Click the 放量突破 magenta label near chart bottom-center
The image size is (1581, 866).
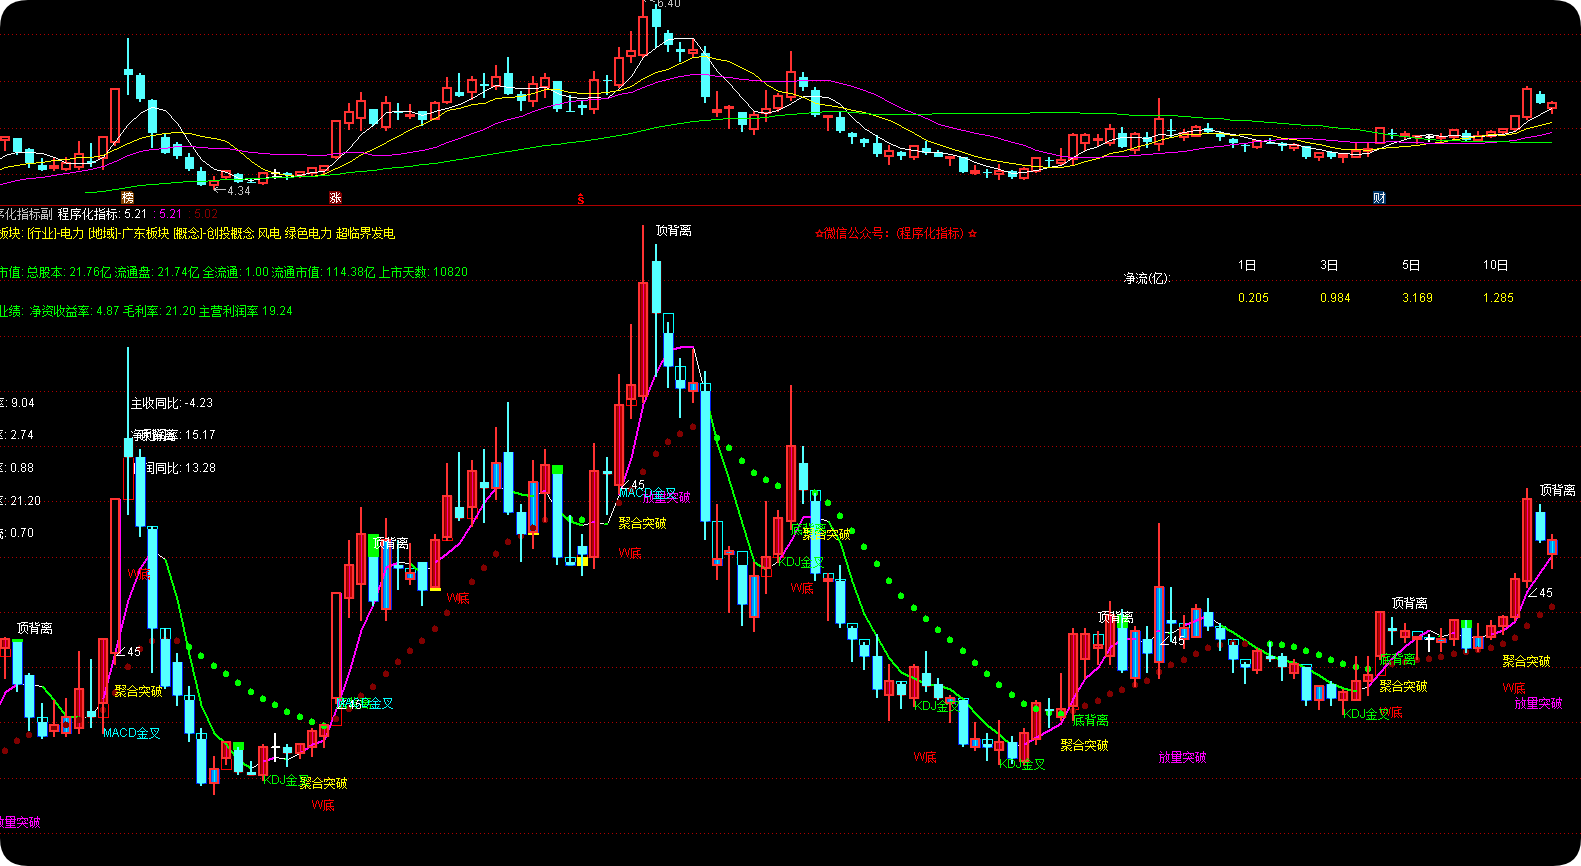click(x=1182, y=758)
